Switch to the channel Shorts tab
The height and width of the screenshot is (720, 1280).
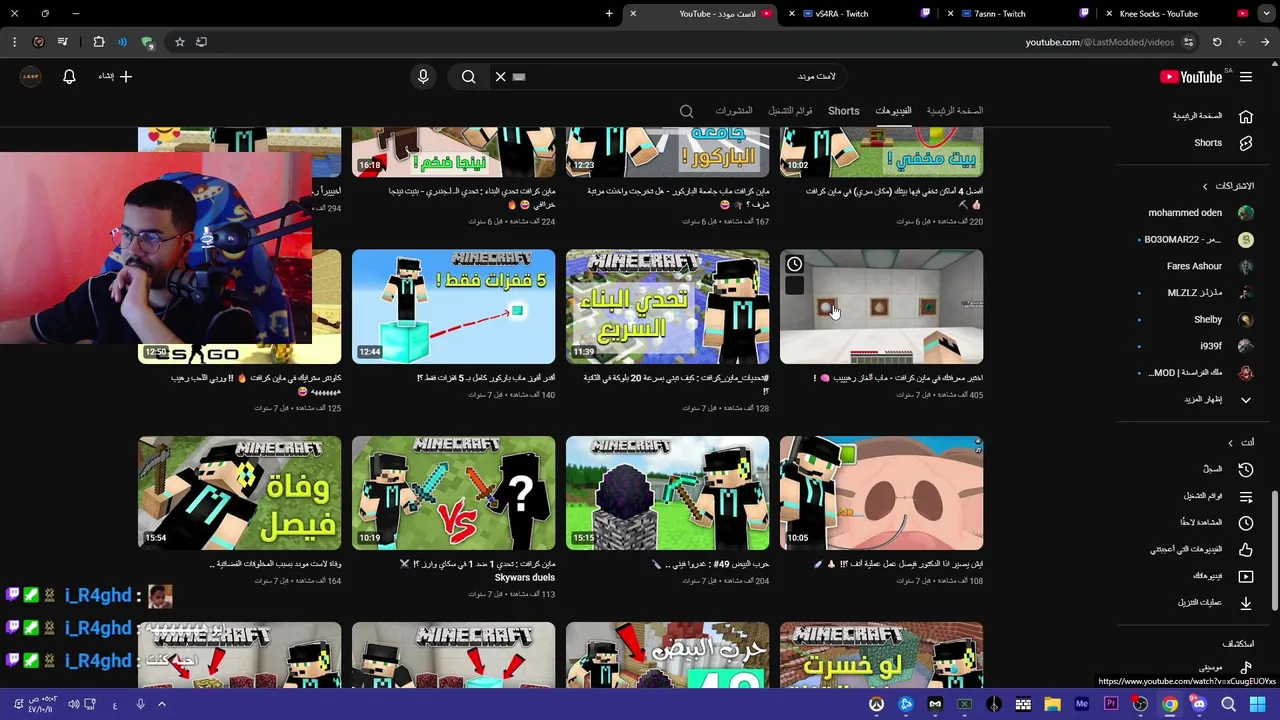[843, 111]
